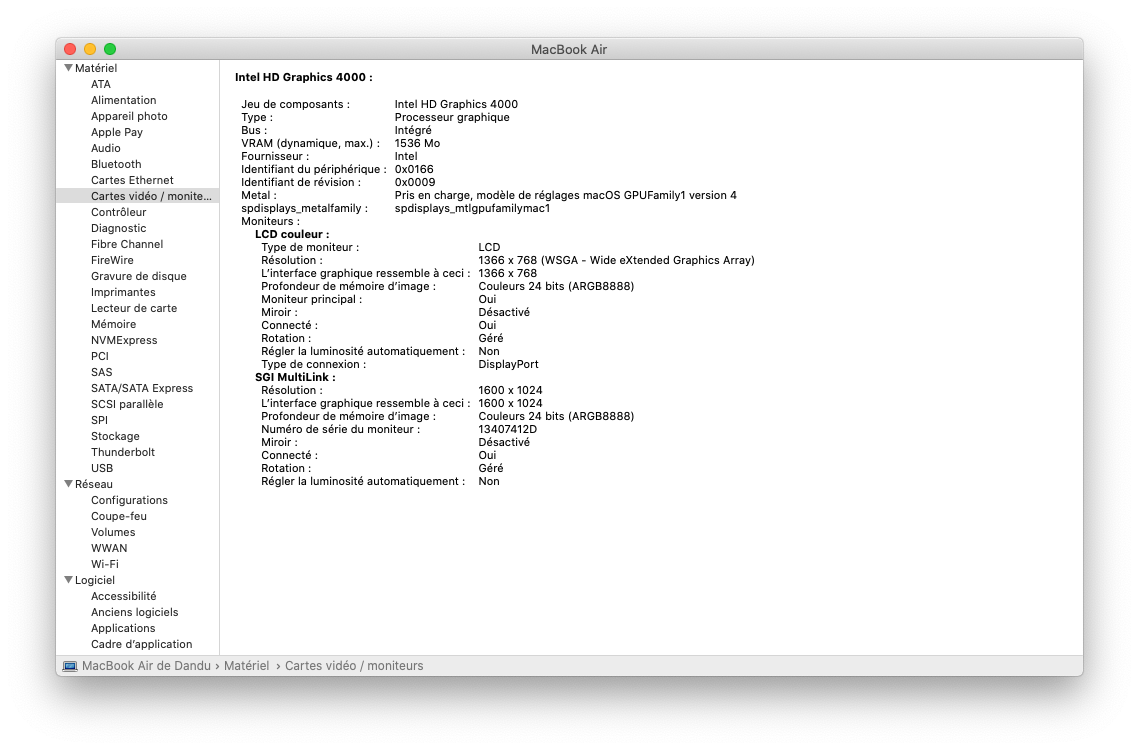The image size is (1139, 750).
Task: Click Réseau section header
Action: pyautogui.click(x=94, y=484)
